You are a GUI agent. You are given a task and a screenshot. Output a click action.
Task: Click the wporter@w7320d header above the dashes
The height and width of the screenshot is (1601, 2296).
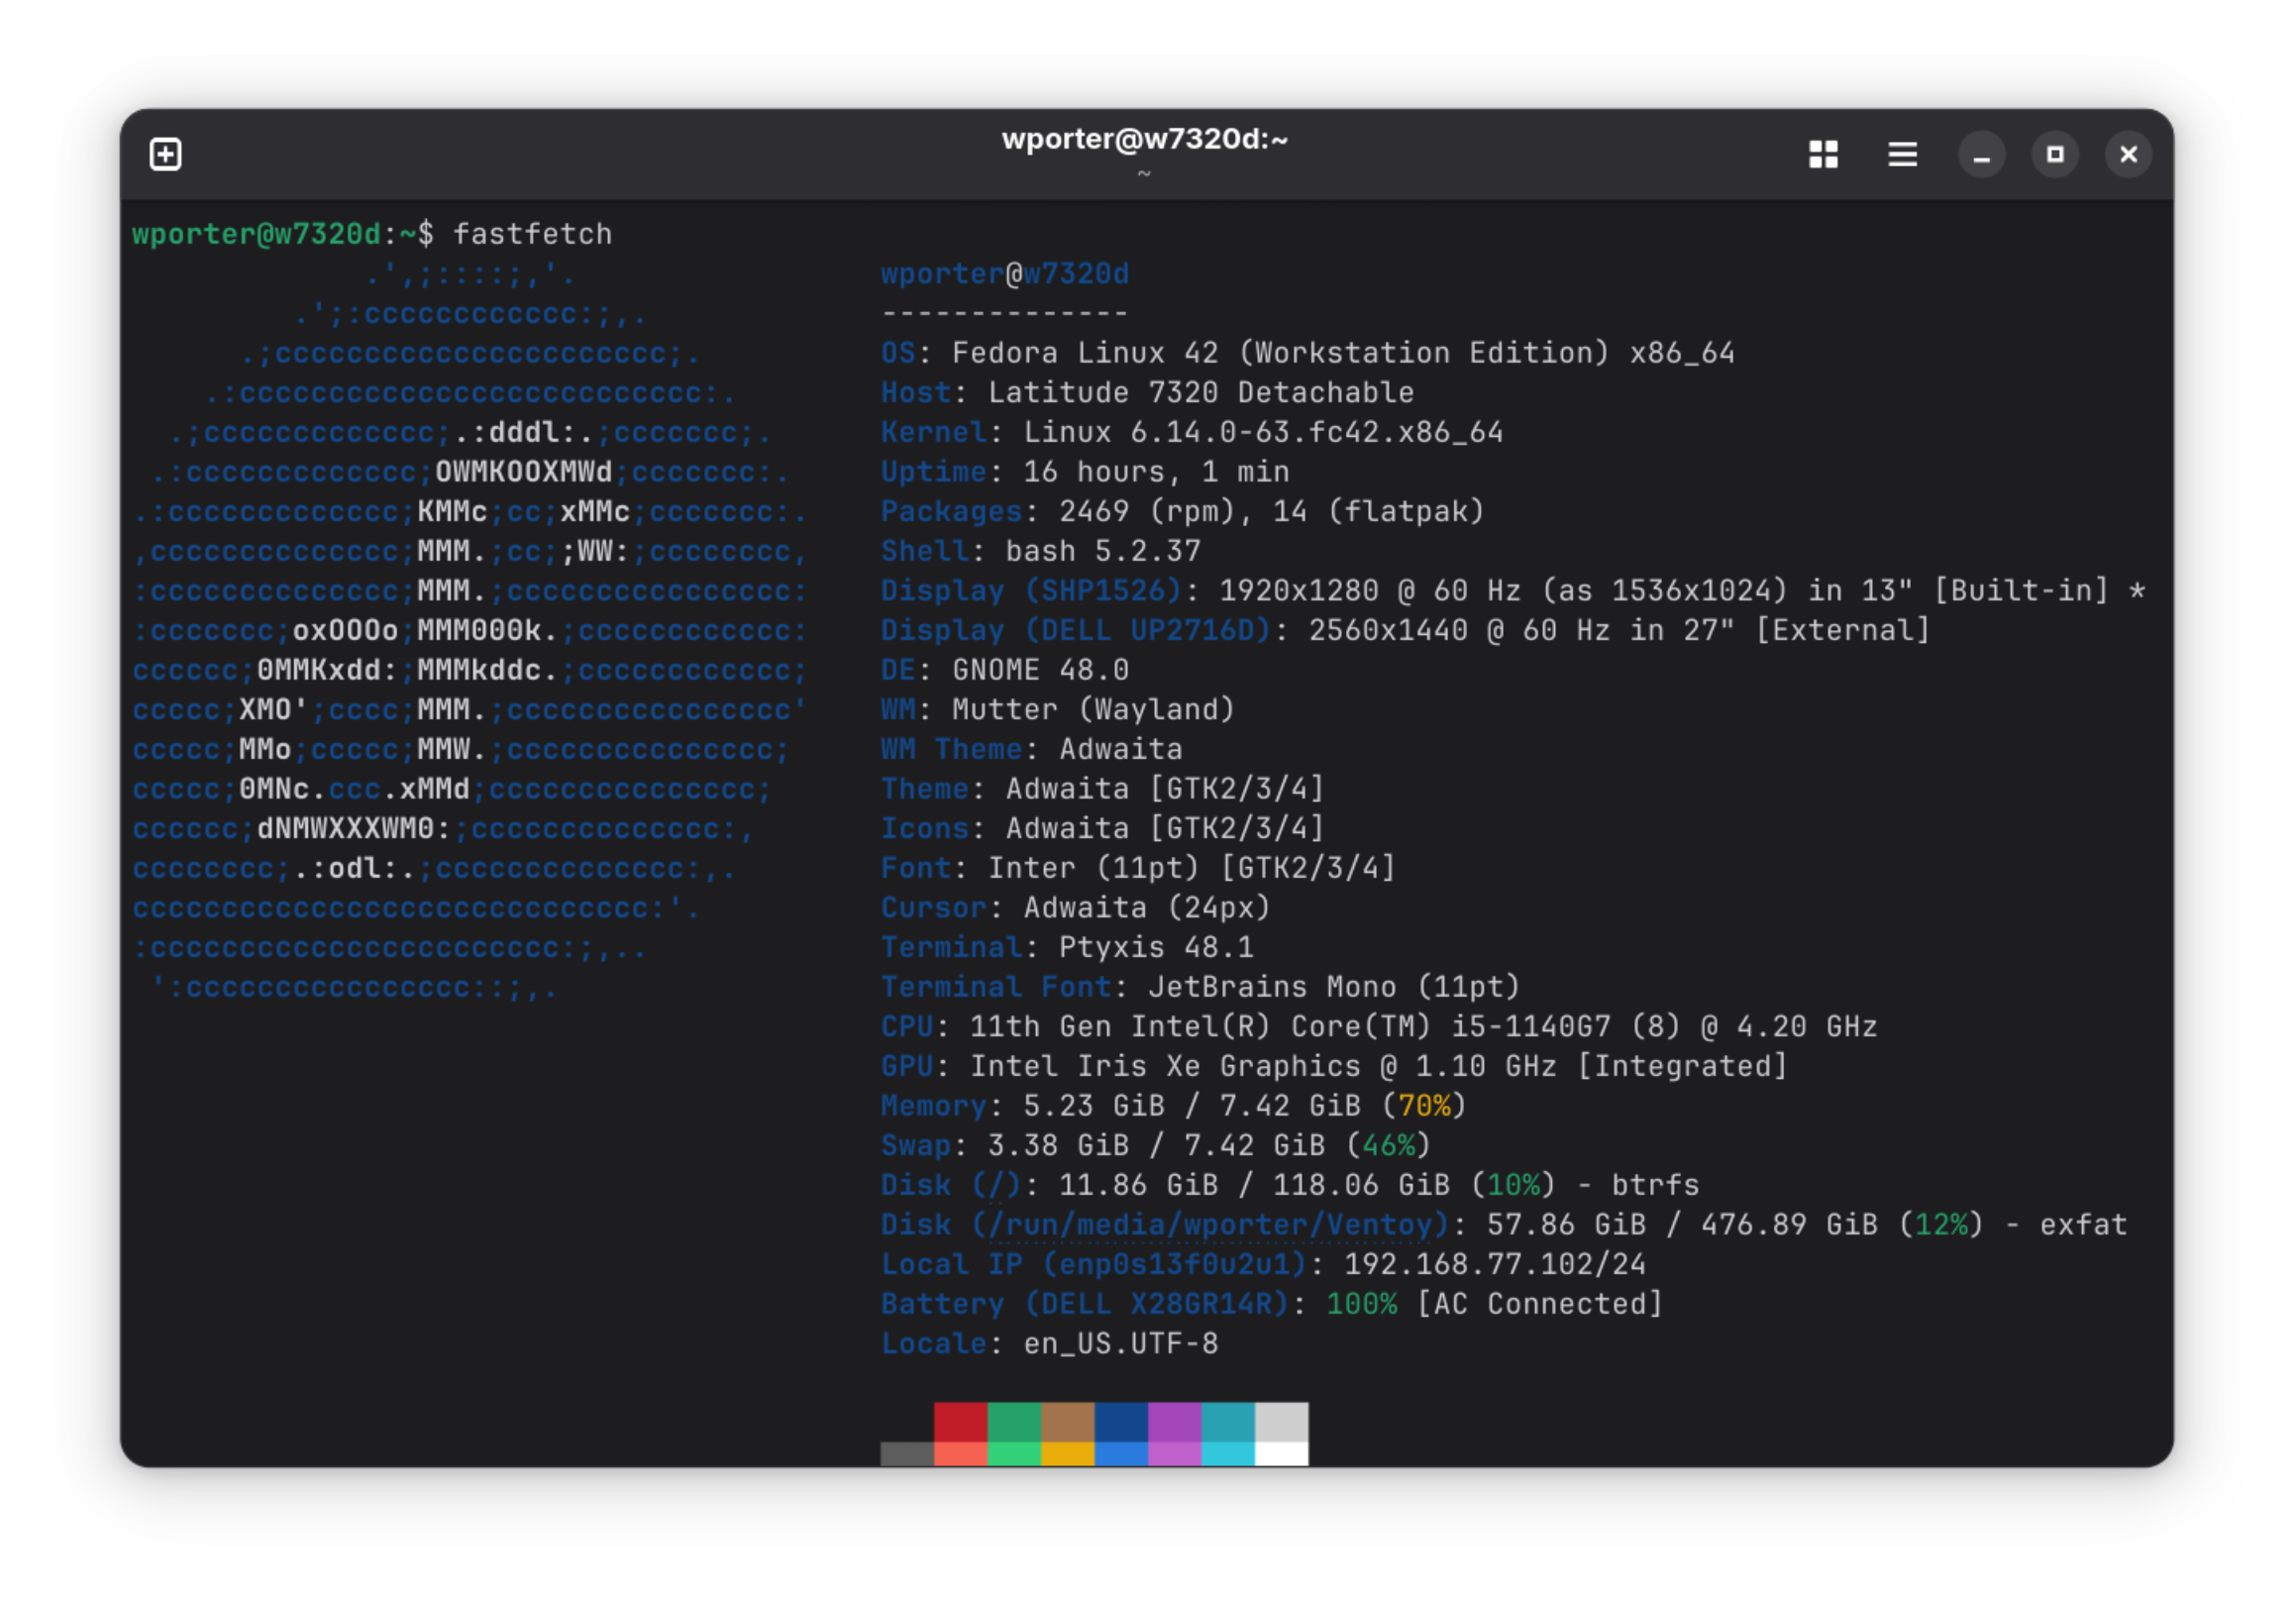(1005, 274)
